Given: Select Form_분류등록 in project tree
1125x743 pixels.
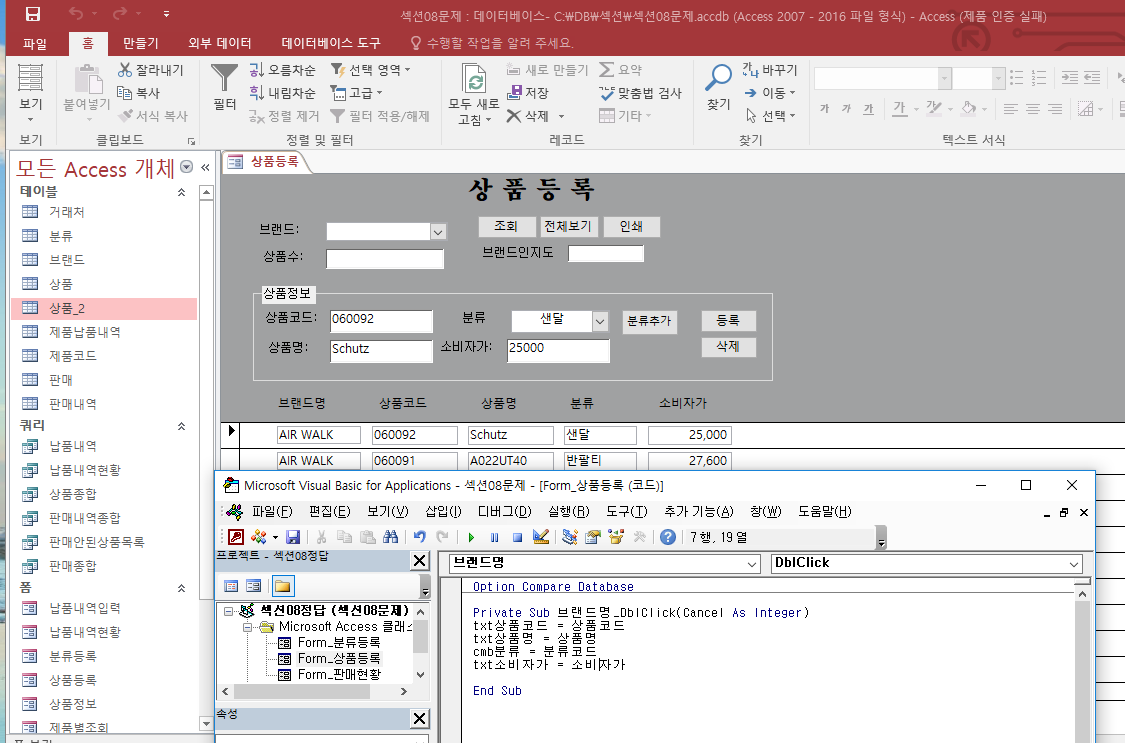Looking at the screenshot, I should coord(338,642).
